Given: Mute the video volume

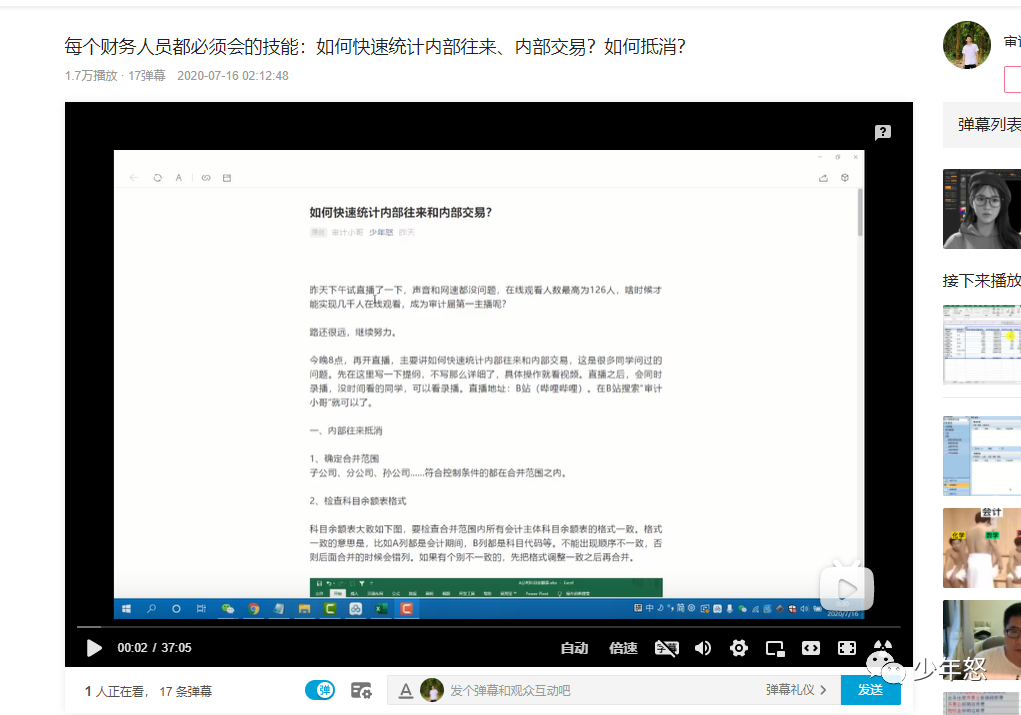Looking at the screenshot, I should pyautogui.click(x=702, y=648).
